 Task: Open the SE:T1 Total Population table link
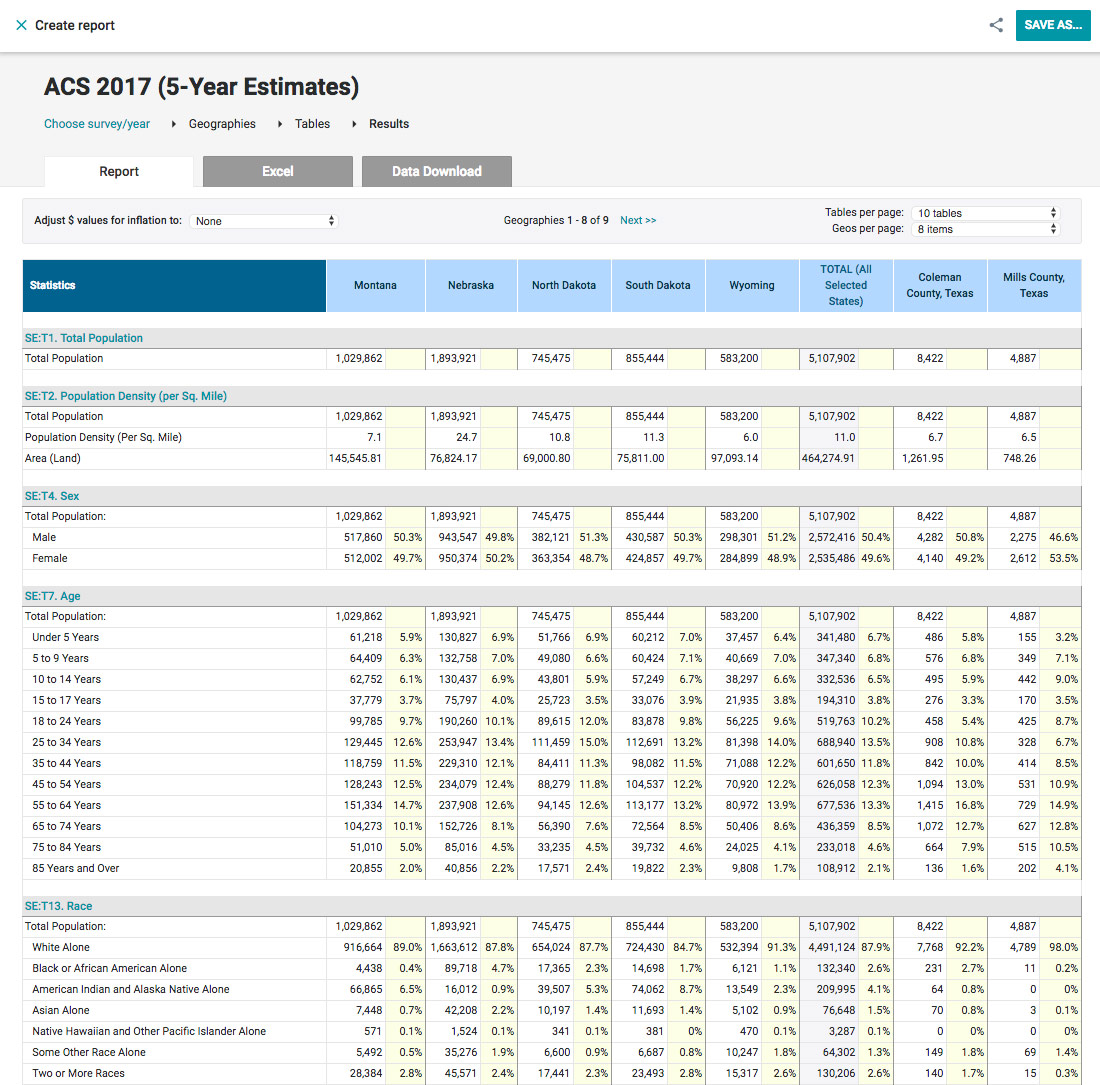[x=84, y=338]
